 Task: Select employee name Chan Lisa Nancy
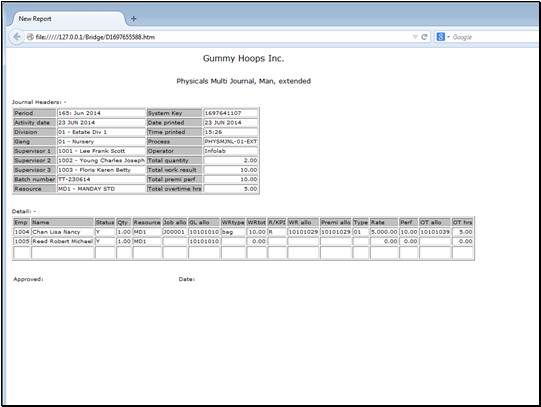[x=62, y=232]
